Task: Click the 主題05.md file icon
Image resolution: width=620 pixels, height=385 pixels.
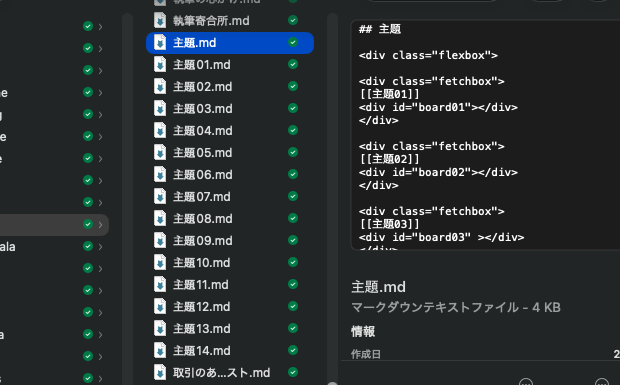Action: pos(160,153)
